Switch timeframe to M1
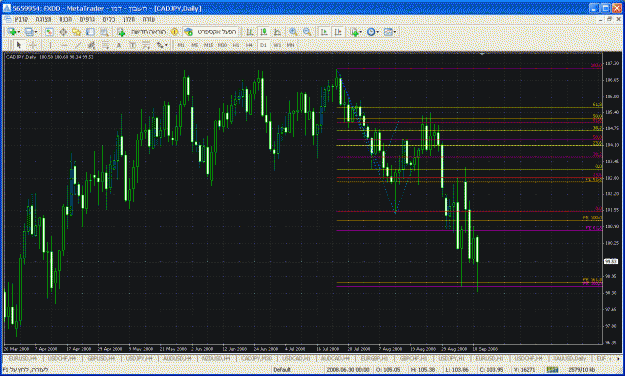Image resolution: width=625 pixels, height=376 pixels. [x=181, y=45]
